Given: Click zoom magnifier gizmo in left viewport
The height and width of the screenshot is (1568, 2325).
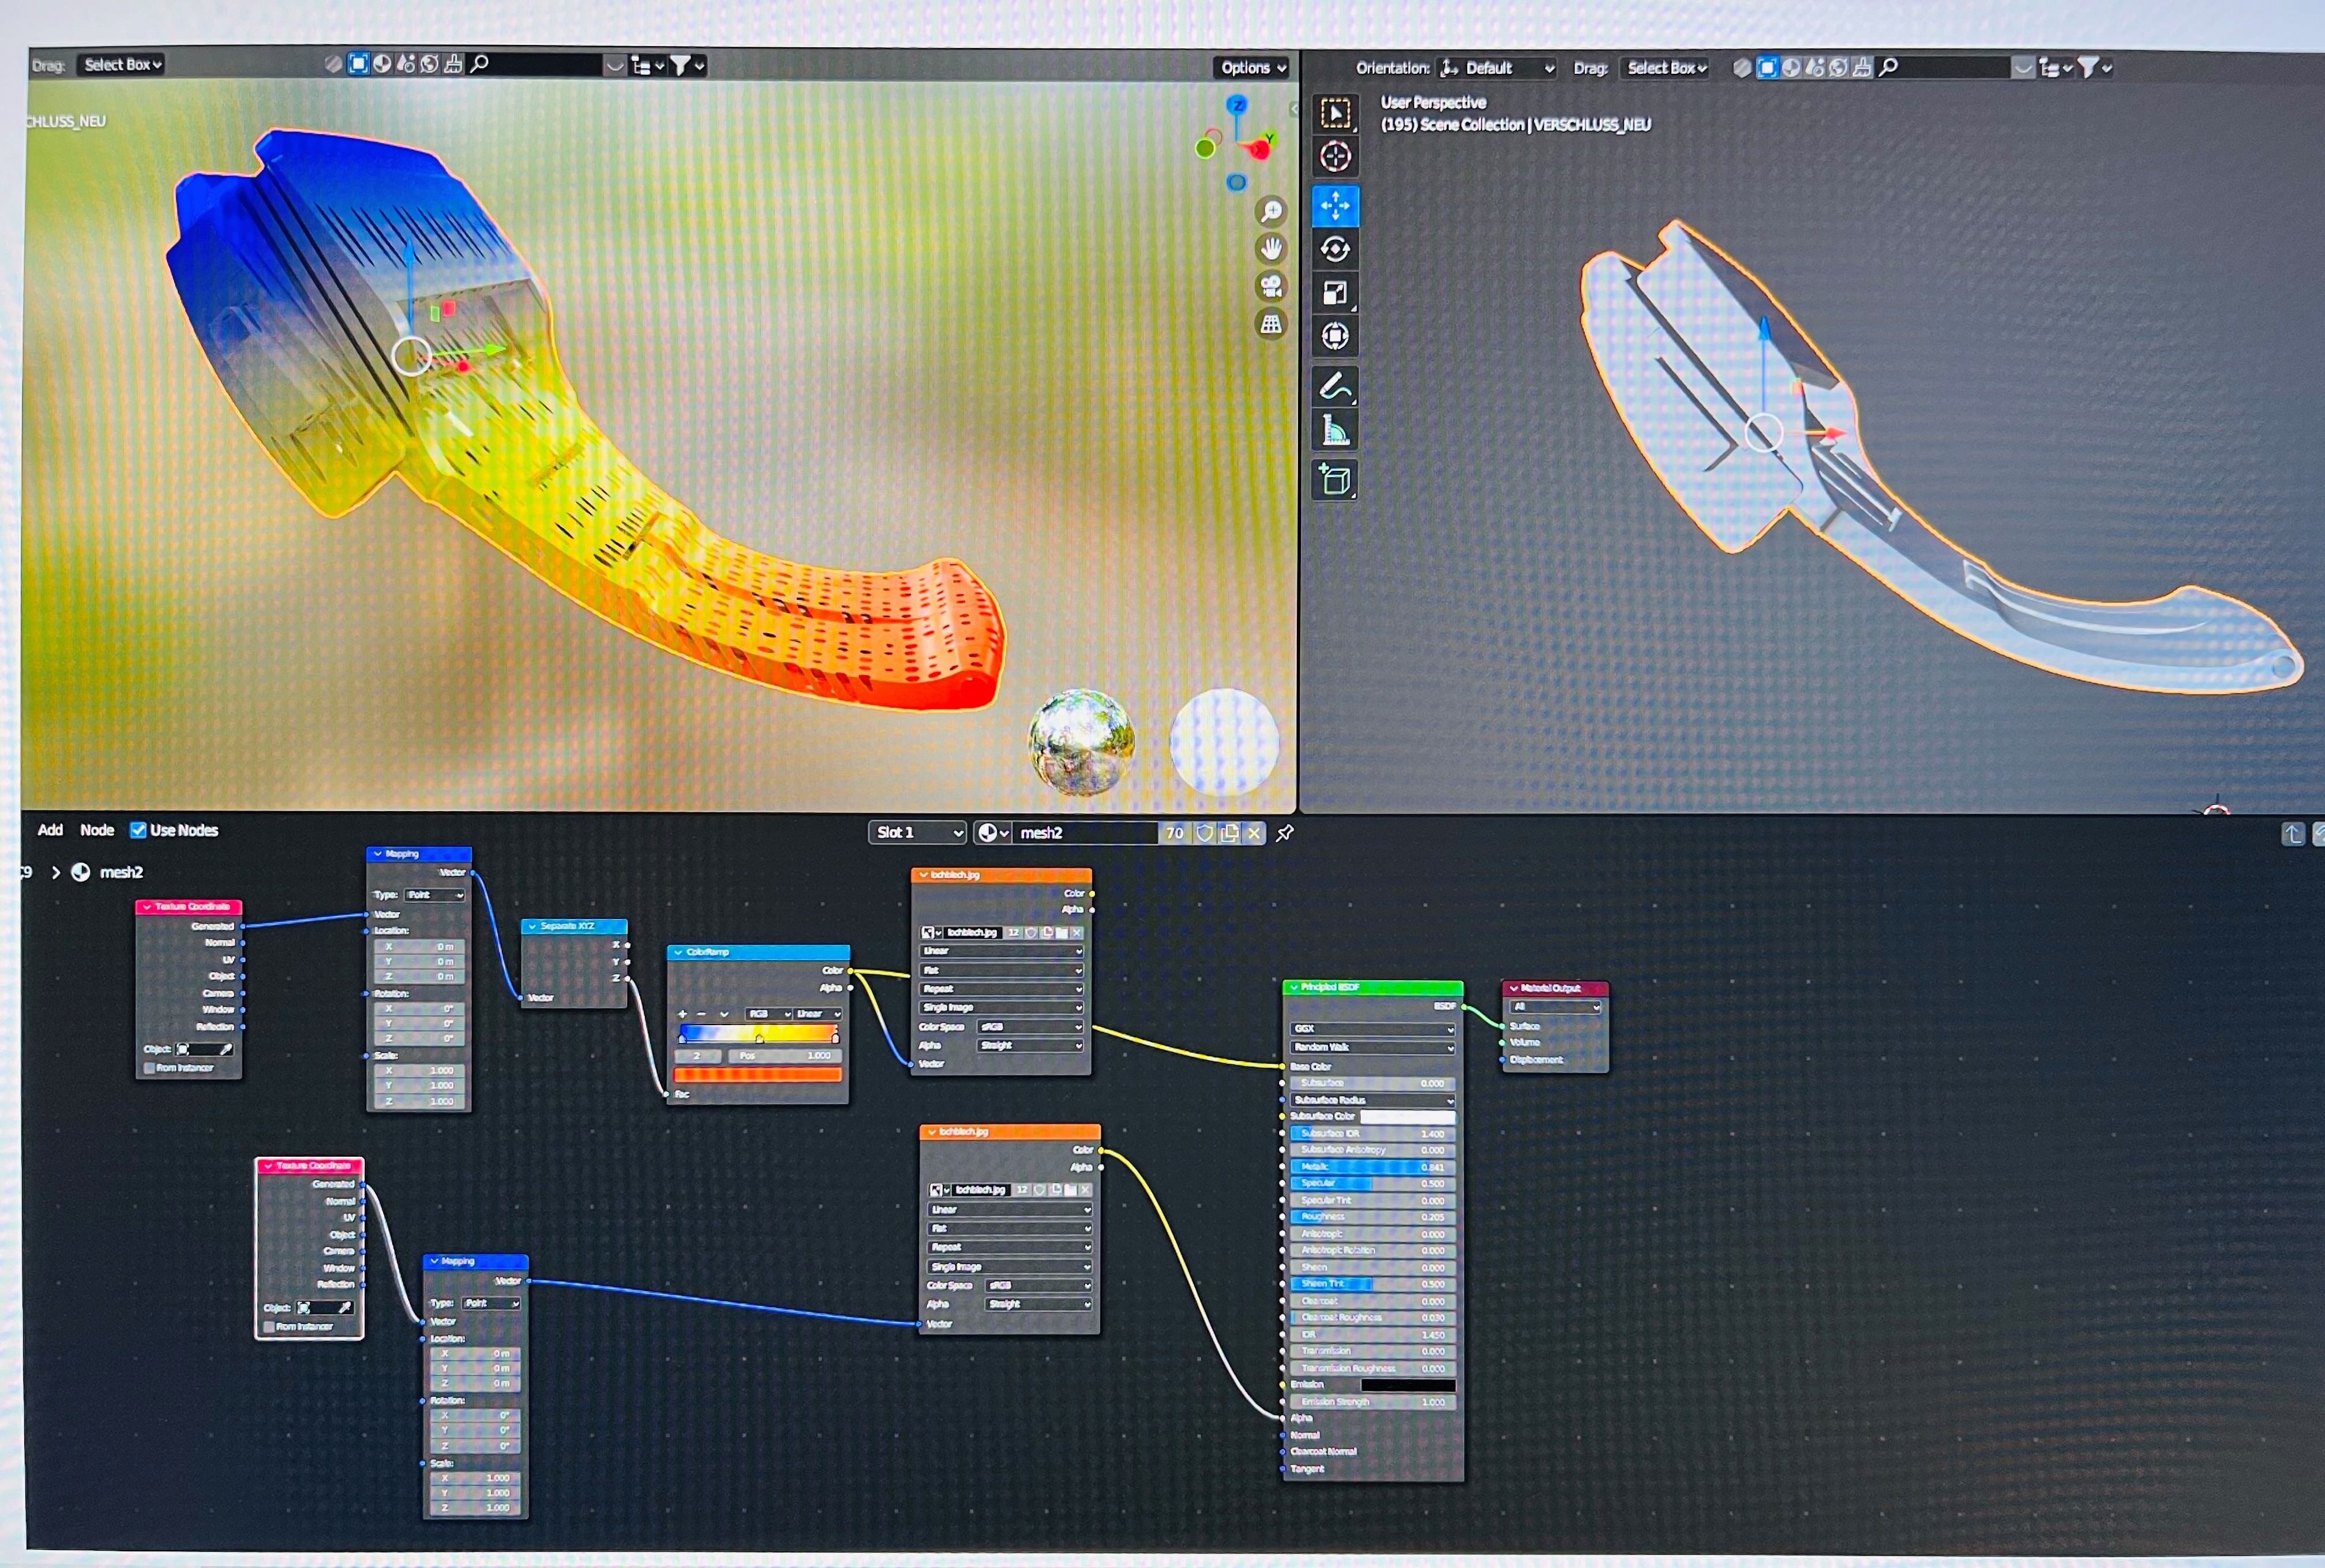Looking at the screenshot, I should pyautogui.click(x=1271, y=211).
